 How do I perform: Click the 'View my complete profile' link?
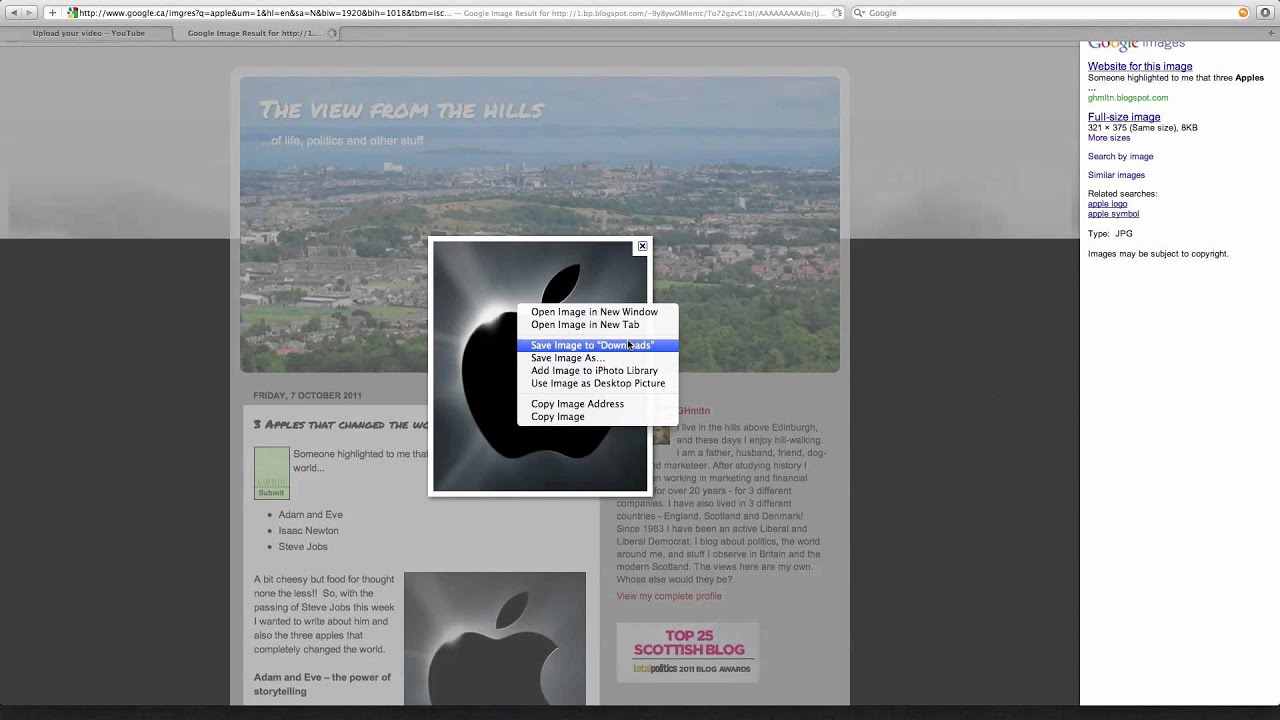(669, 596)
